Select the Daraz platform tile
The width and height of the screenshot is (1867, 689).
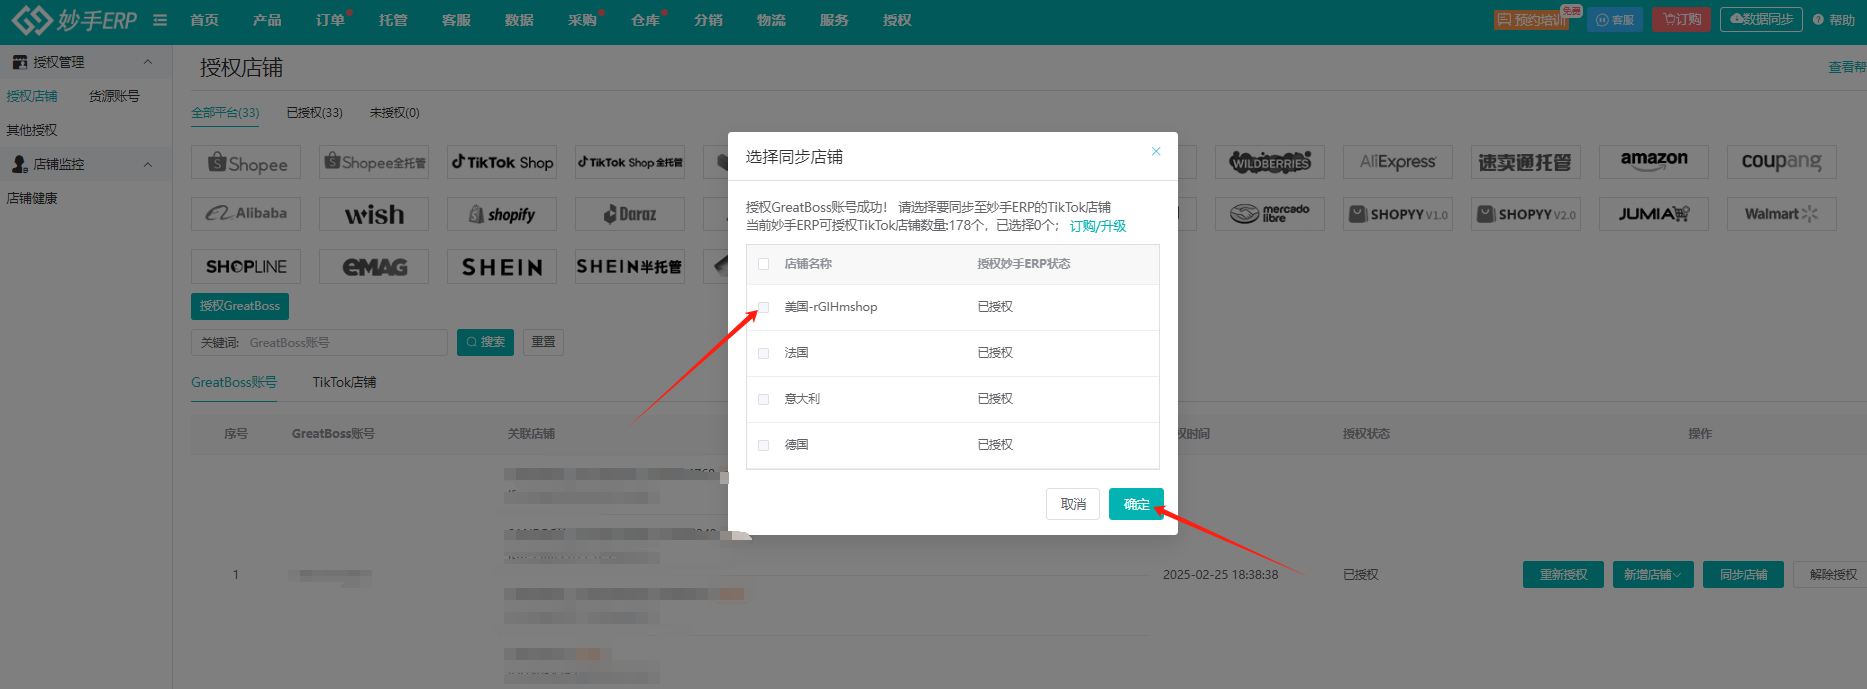630,214
